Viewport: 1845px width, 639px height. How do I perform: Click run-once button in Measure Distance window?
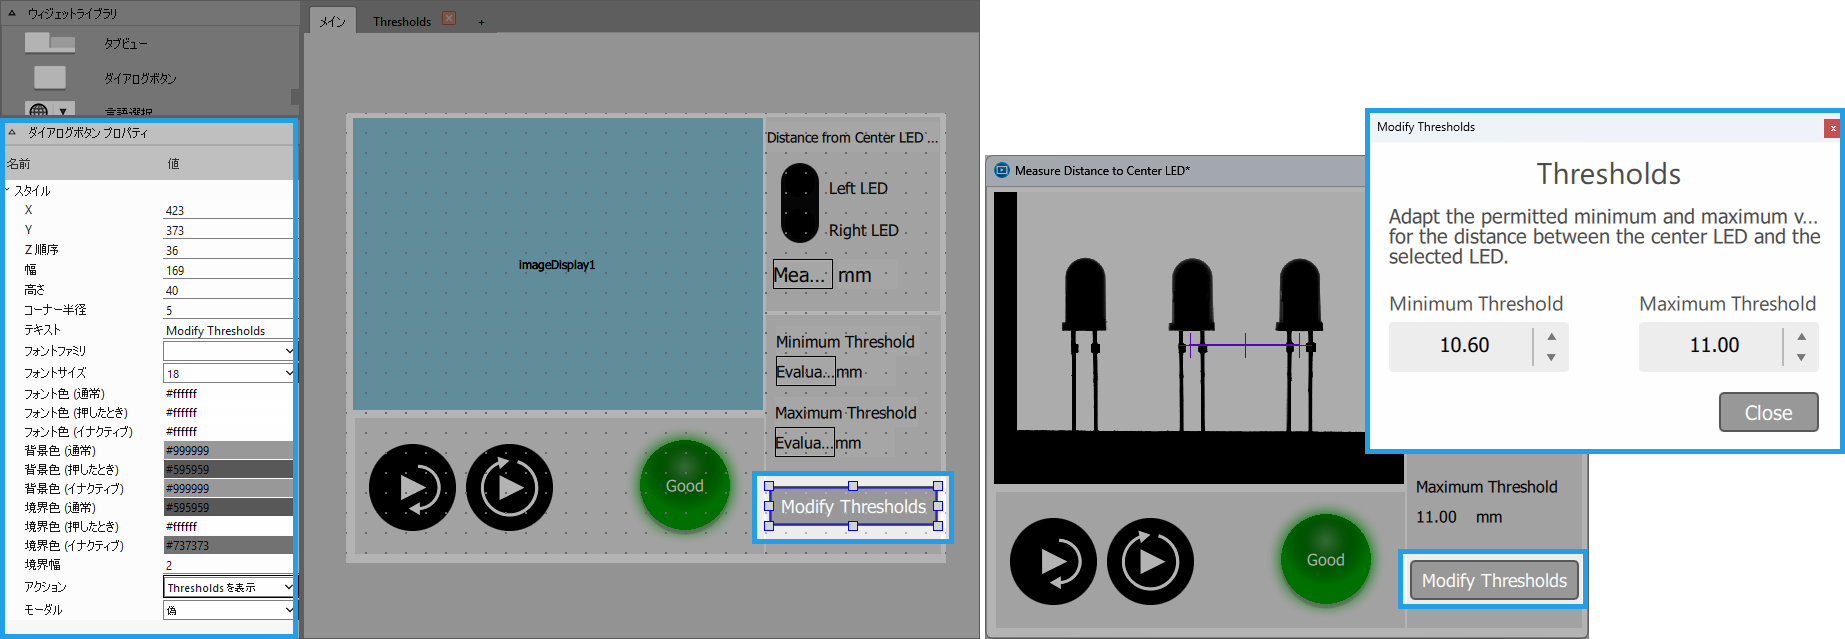(1053, 561)
